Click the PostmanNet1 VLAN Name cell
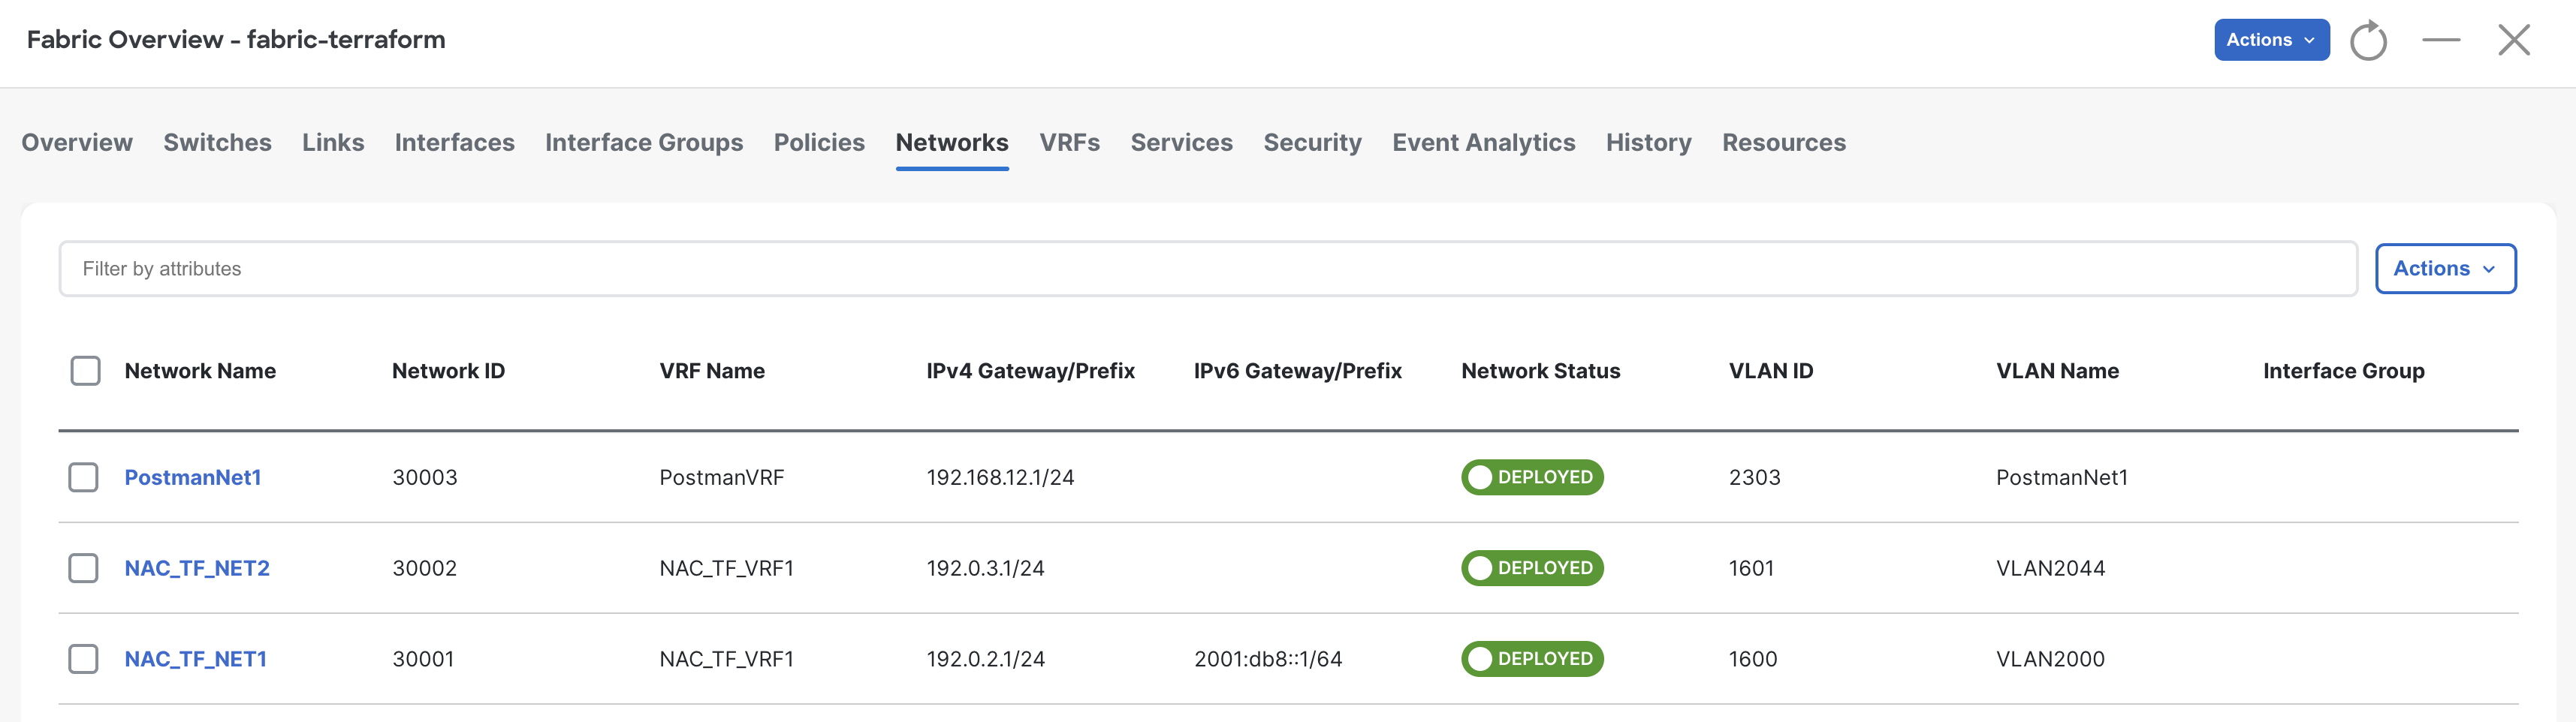Viewport: 2576px width, 722px height. pyautogui.click(x=2061, y=477)
